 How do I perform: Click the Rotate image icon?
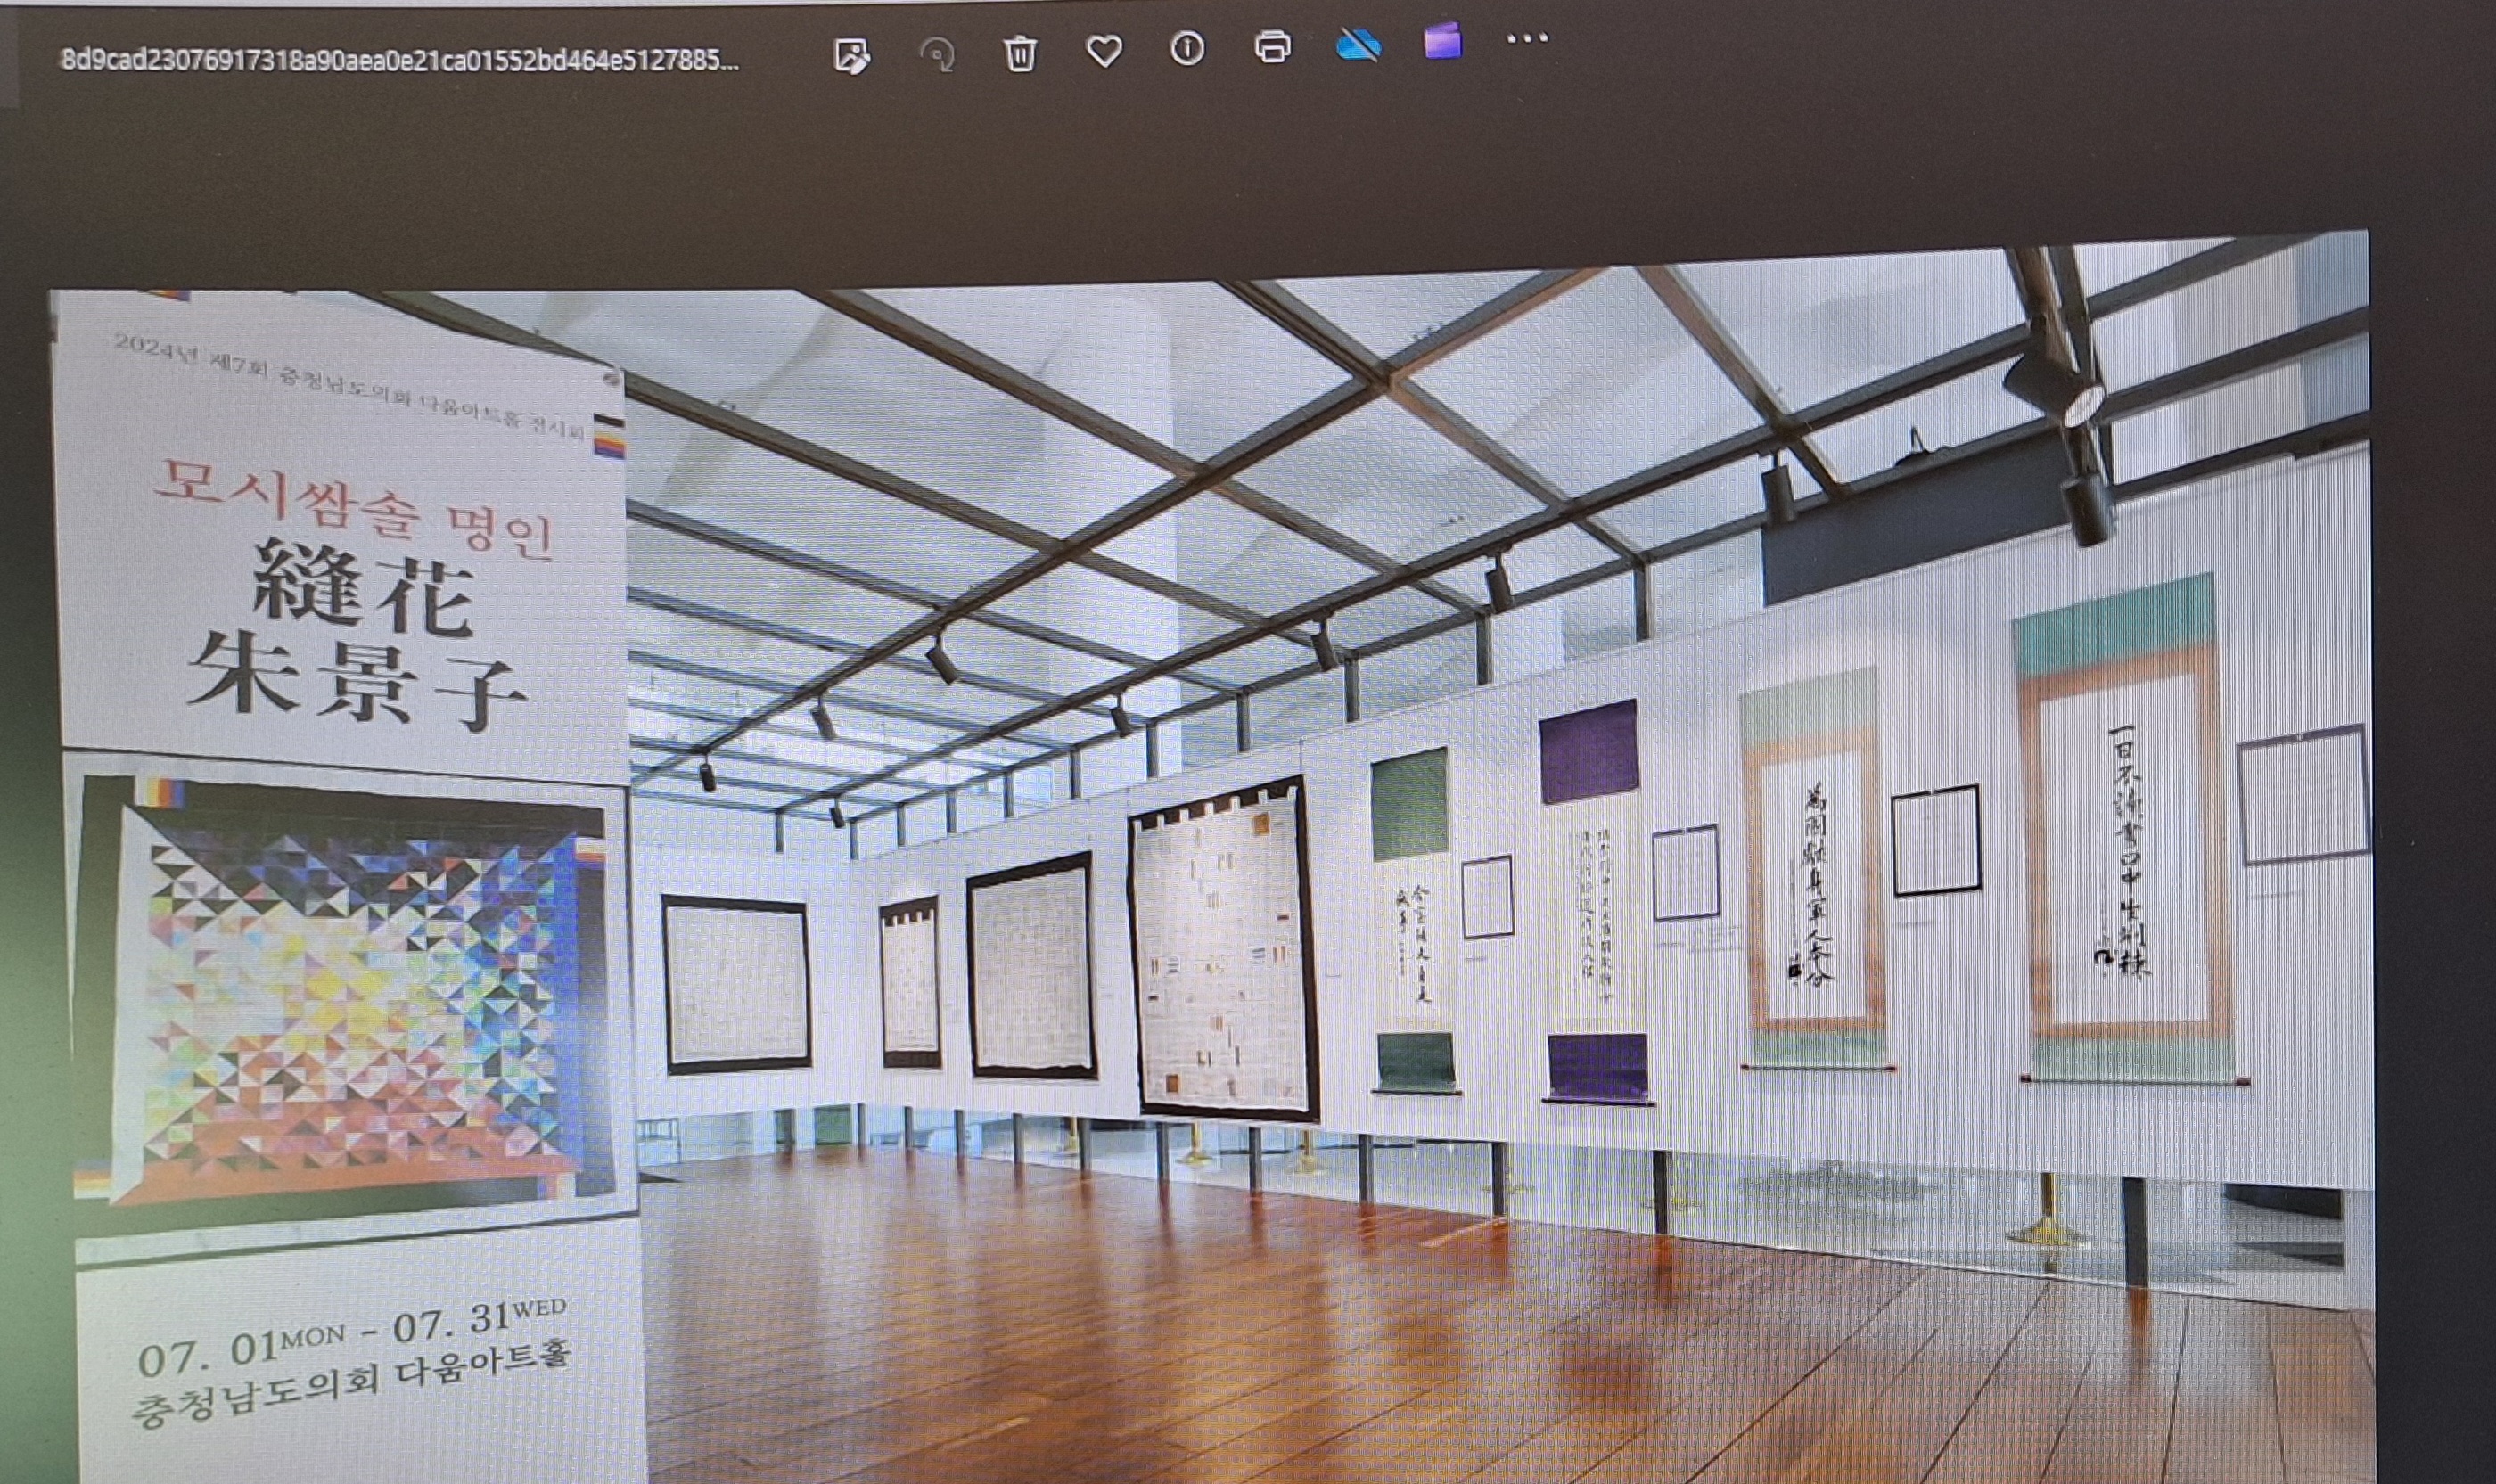[937, 56]
